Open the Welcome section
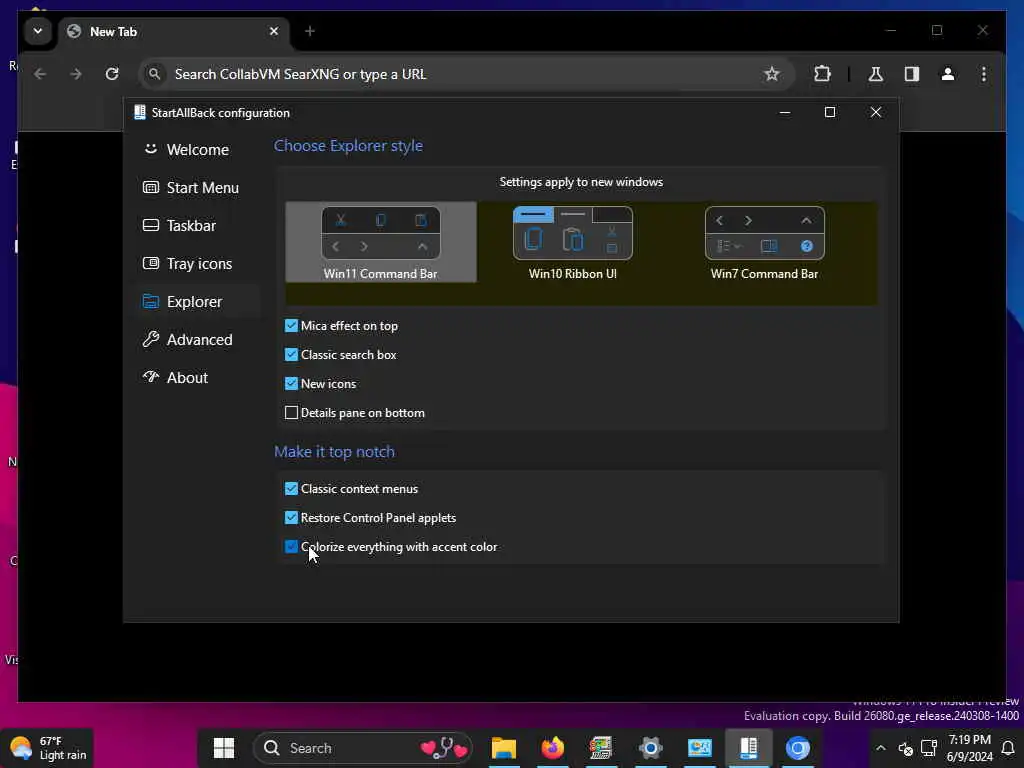Viewport: 1024px width, 768px height. (x=186, y=150)
